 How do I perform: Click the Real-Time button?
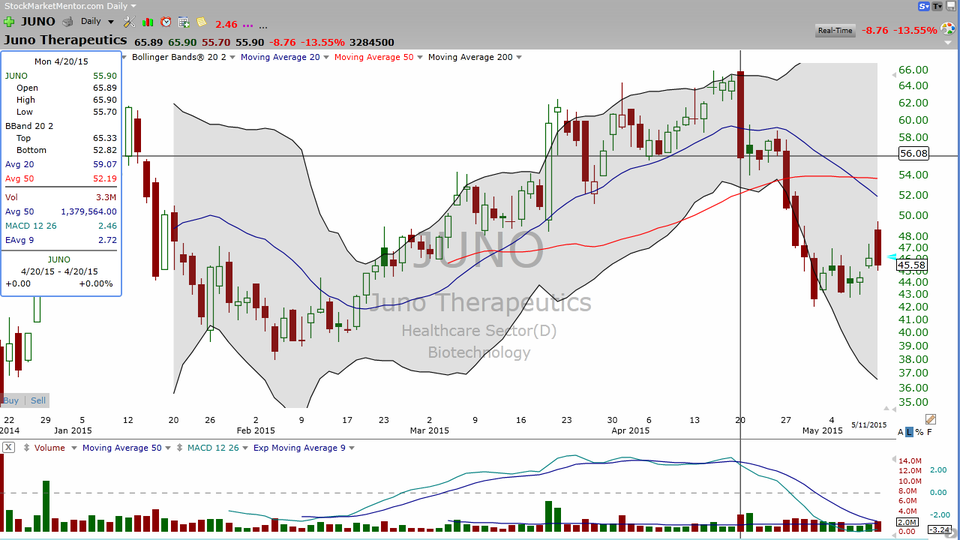pos(835,30)
